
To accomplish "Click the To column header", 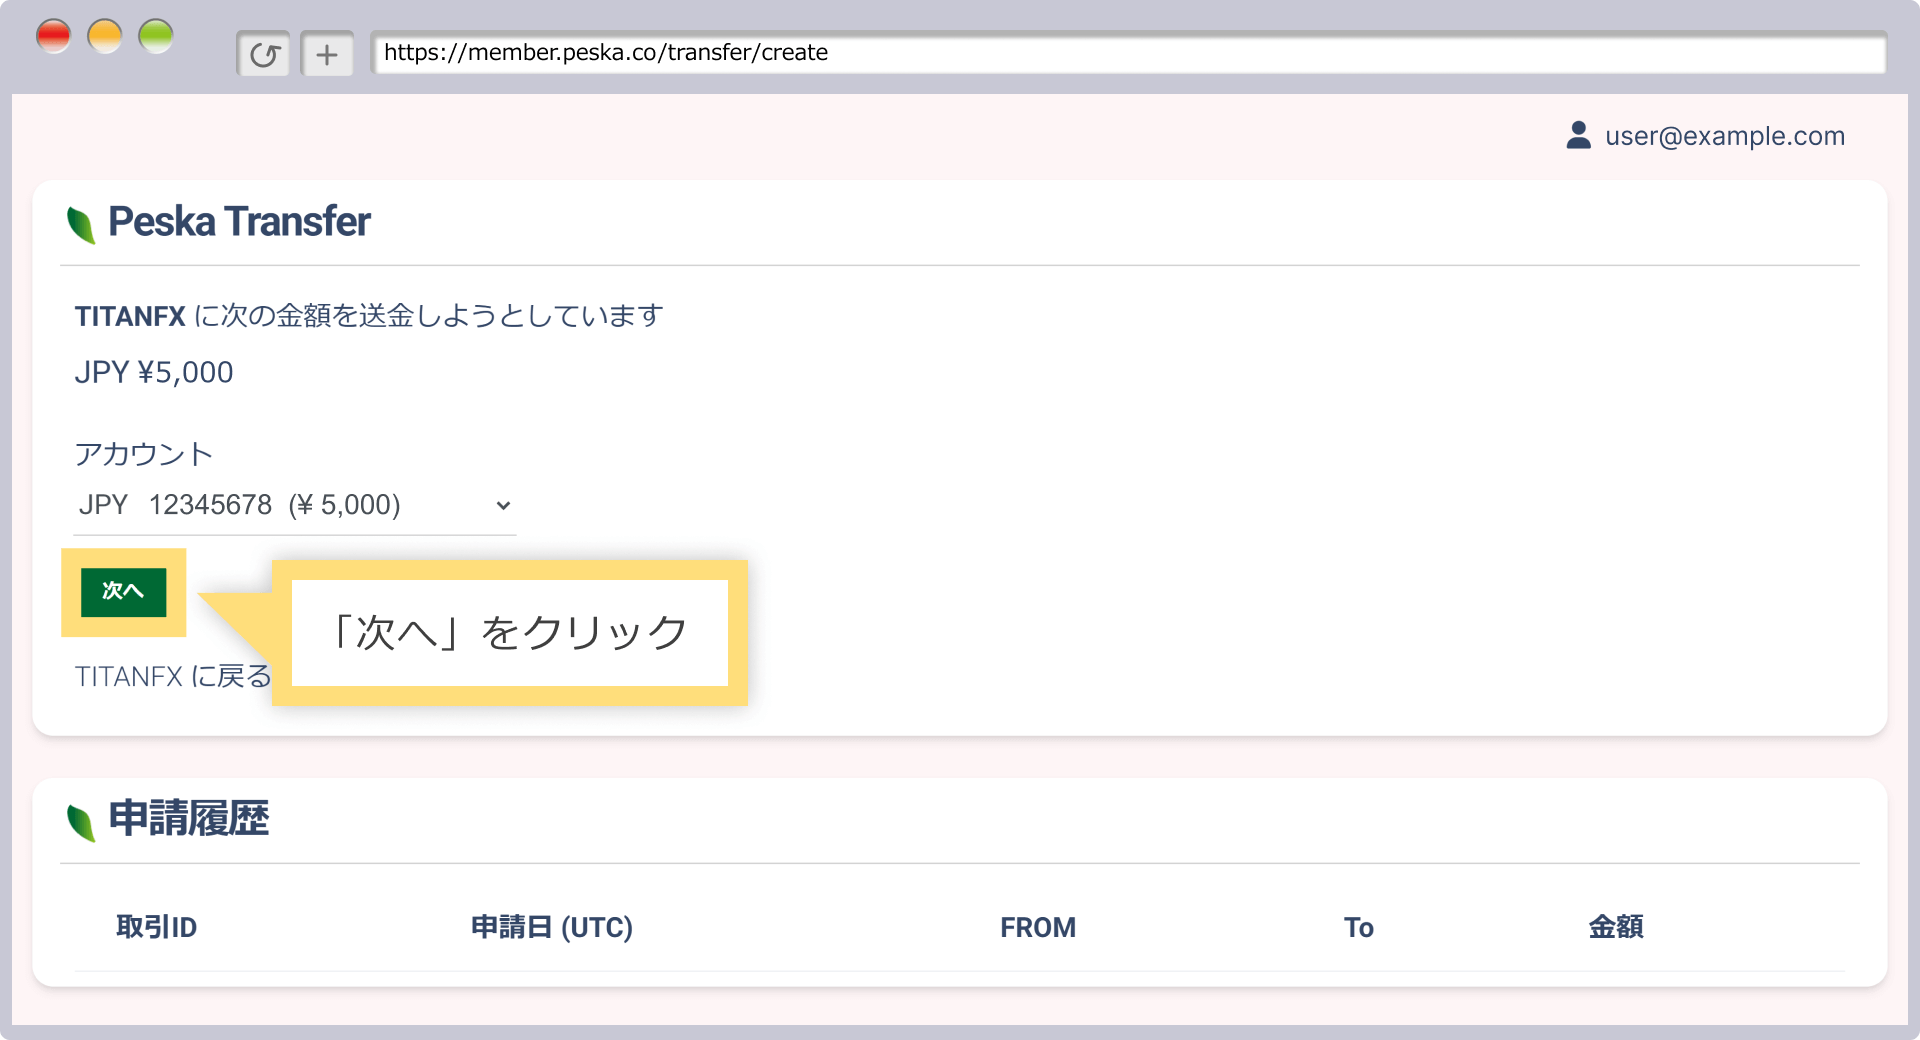I will coord(1359,927).
